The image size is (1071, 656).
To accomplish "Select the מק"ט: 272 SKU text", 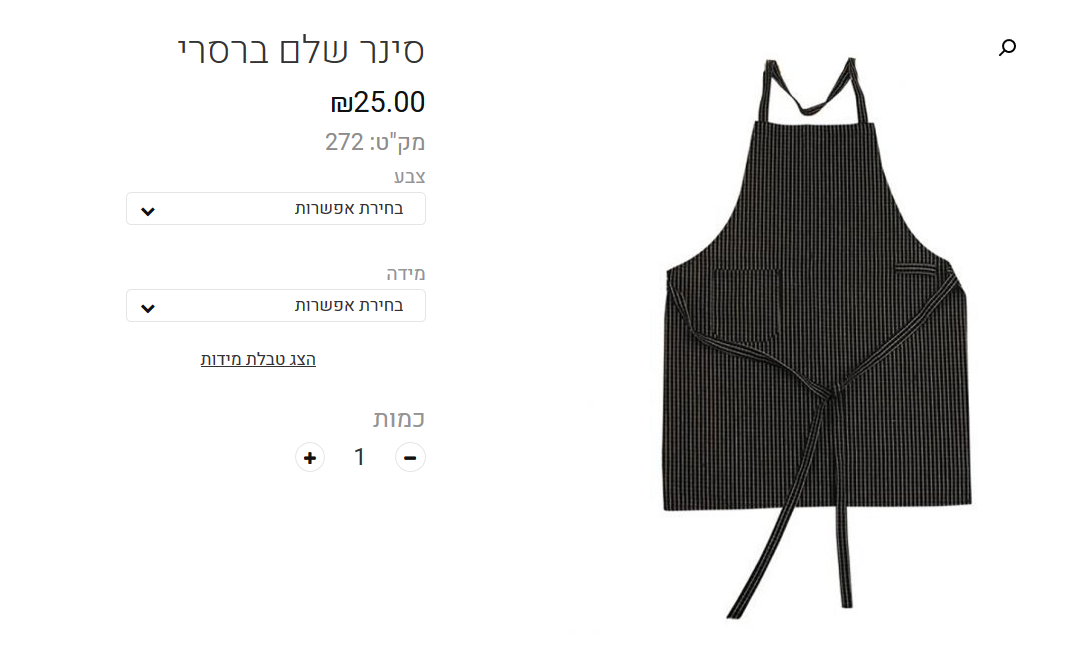I will click(x=375, y=142).
